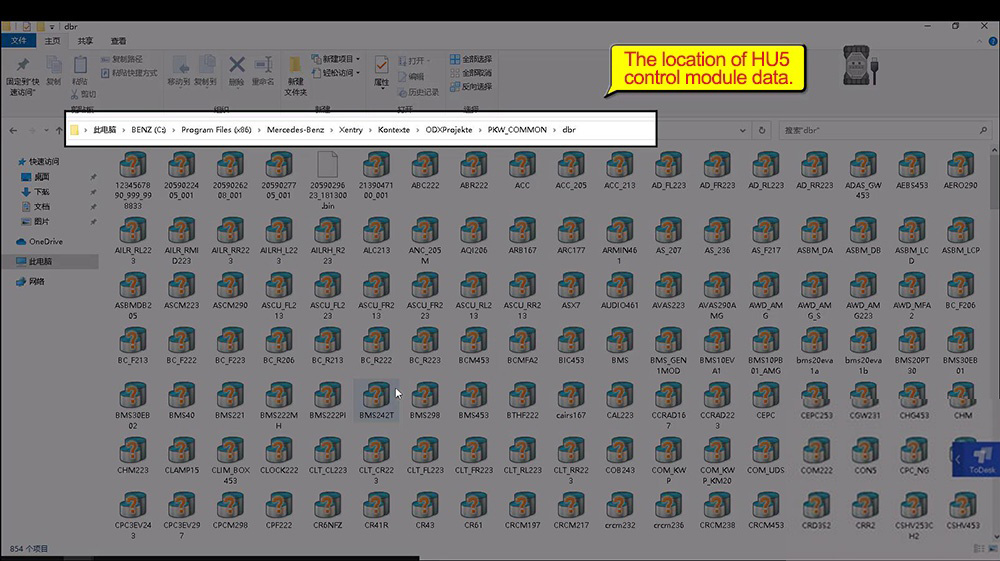This screenshot has width=1000, height=561.
Task: Select OneDrive in the sidebar
Action: [40, 242]
